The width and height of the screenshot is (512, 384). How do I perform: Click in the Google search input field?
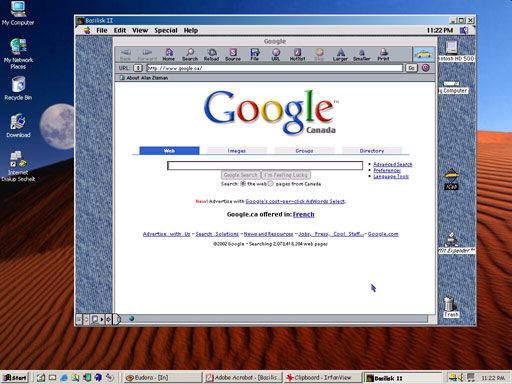click(x=265, y=166)
